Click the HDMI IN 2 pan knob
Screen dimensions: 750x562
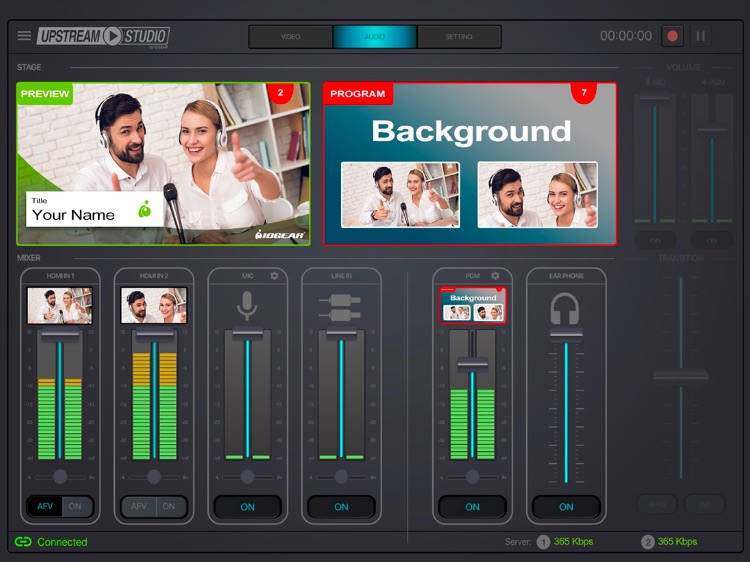pos(154,476)
